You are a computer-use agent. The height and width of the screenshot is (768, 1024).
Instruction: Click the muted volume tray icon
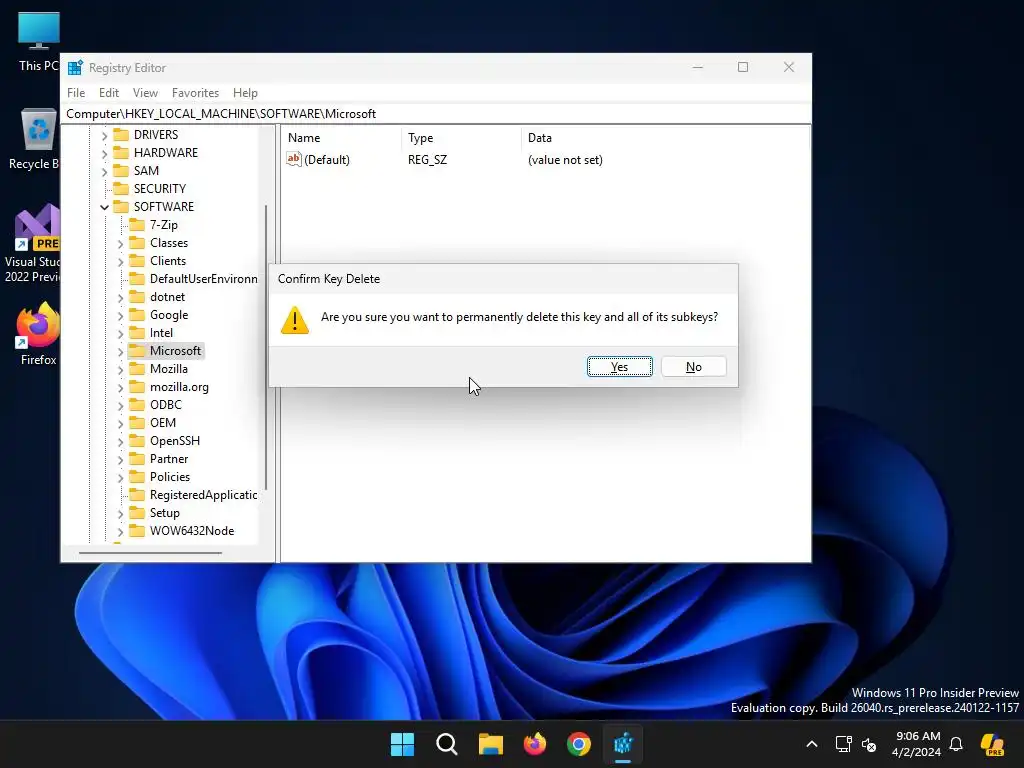point(869,744)
